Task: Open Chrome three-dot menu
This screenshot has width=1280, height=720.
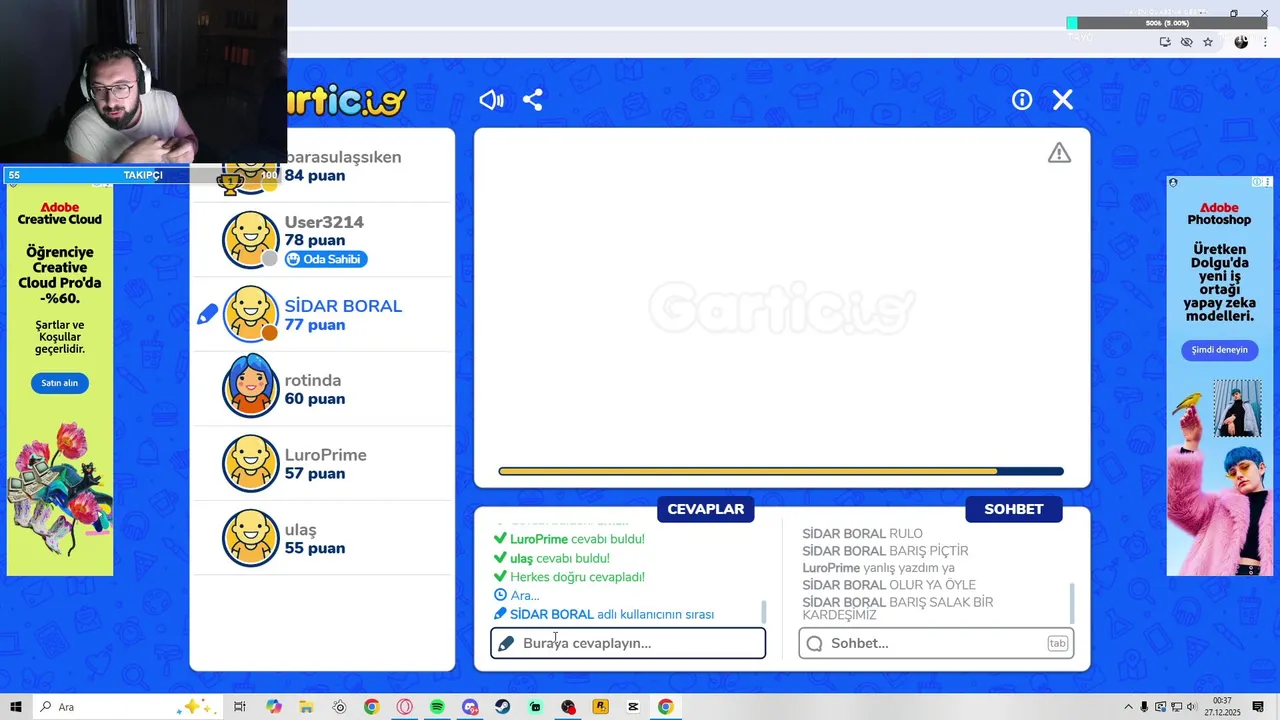Action: (x=1265, y=42)
